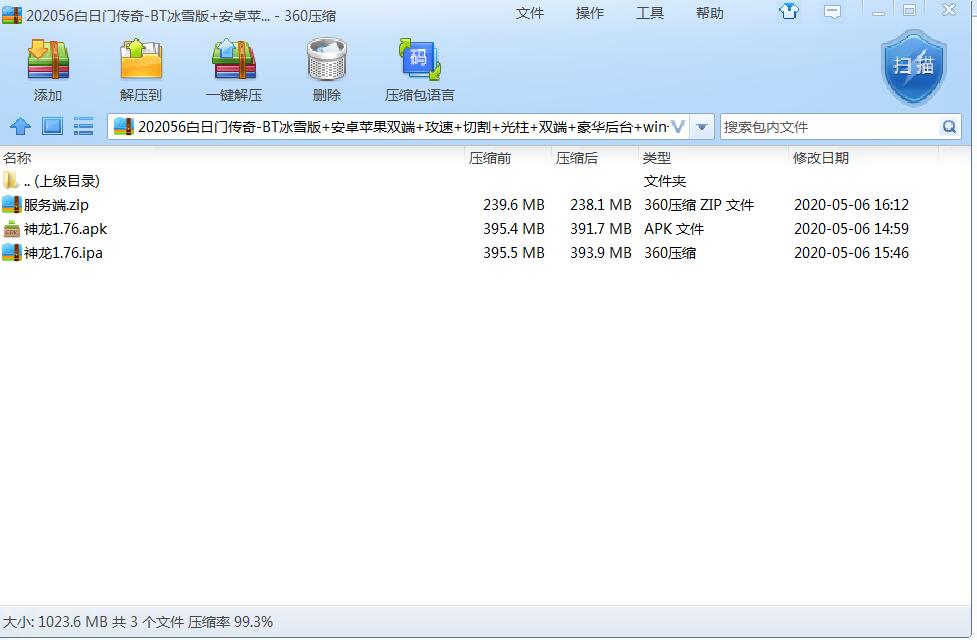
Task: Click the parent directory folder icon
Action: click(11, 181)
